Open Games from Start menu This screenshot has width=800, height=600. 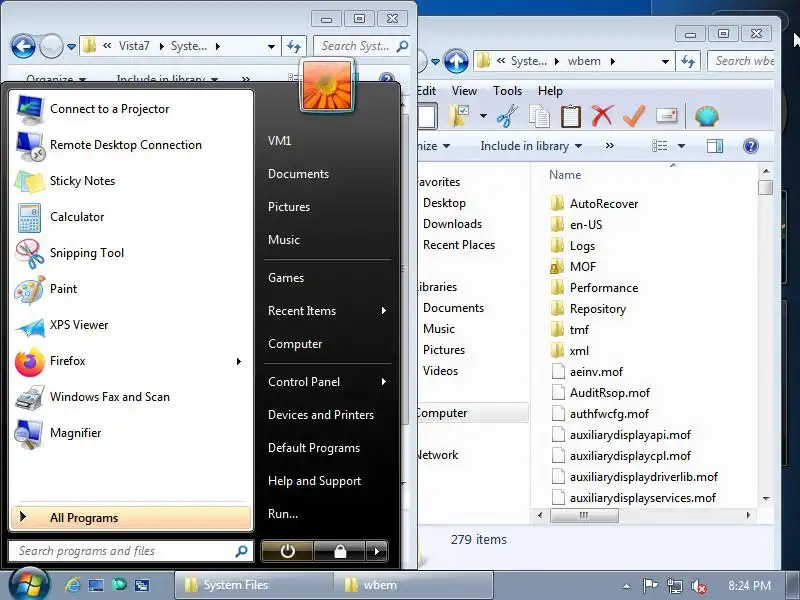[286, 278]
